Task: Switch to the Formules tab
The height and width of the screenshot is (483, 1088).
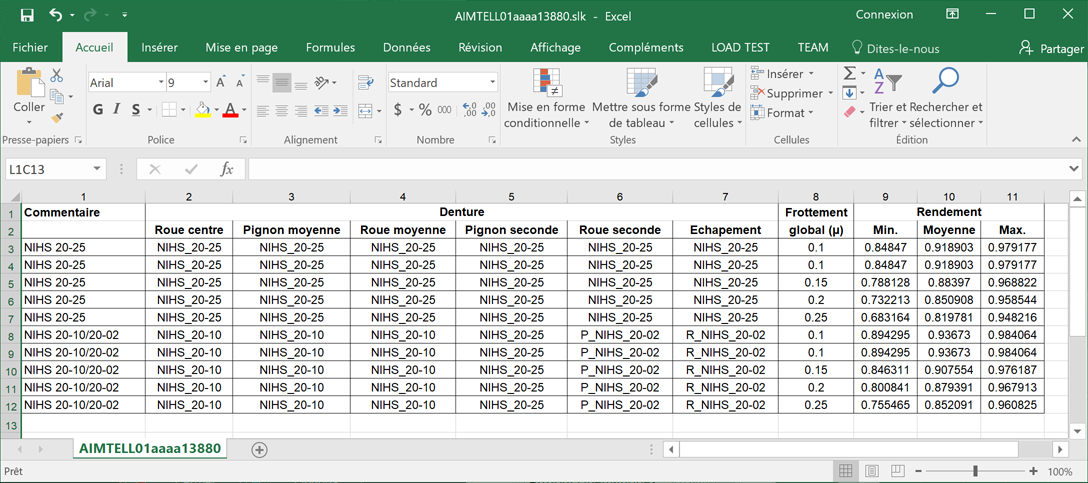Action: tap(330, 48)
